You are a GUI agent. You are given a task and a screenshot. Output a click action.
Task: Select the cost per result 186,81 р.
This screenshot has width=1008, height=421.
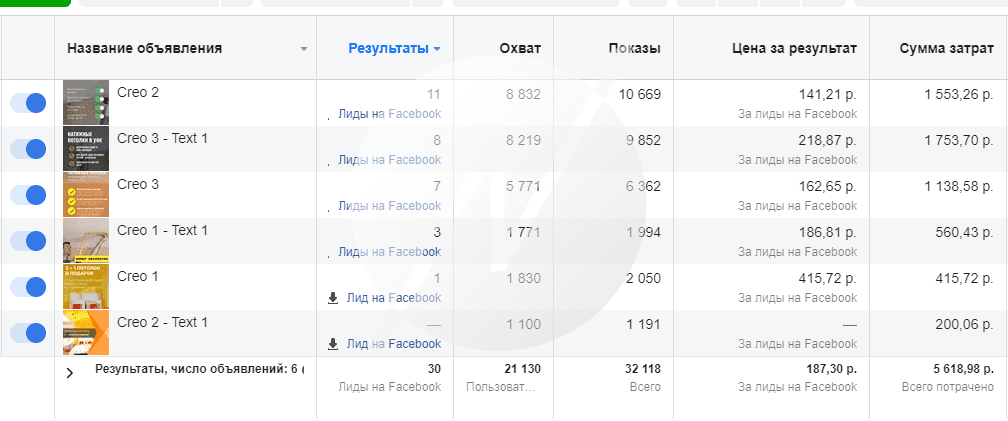pos(827,233)
